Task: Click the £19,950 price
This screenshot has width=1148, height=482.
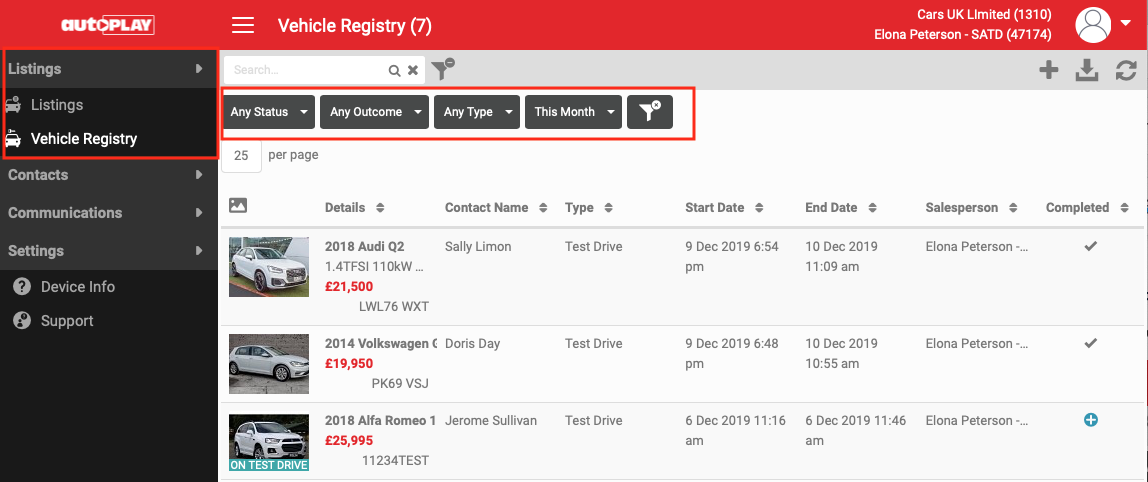Action: point(348,363)
